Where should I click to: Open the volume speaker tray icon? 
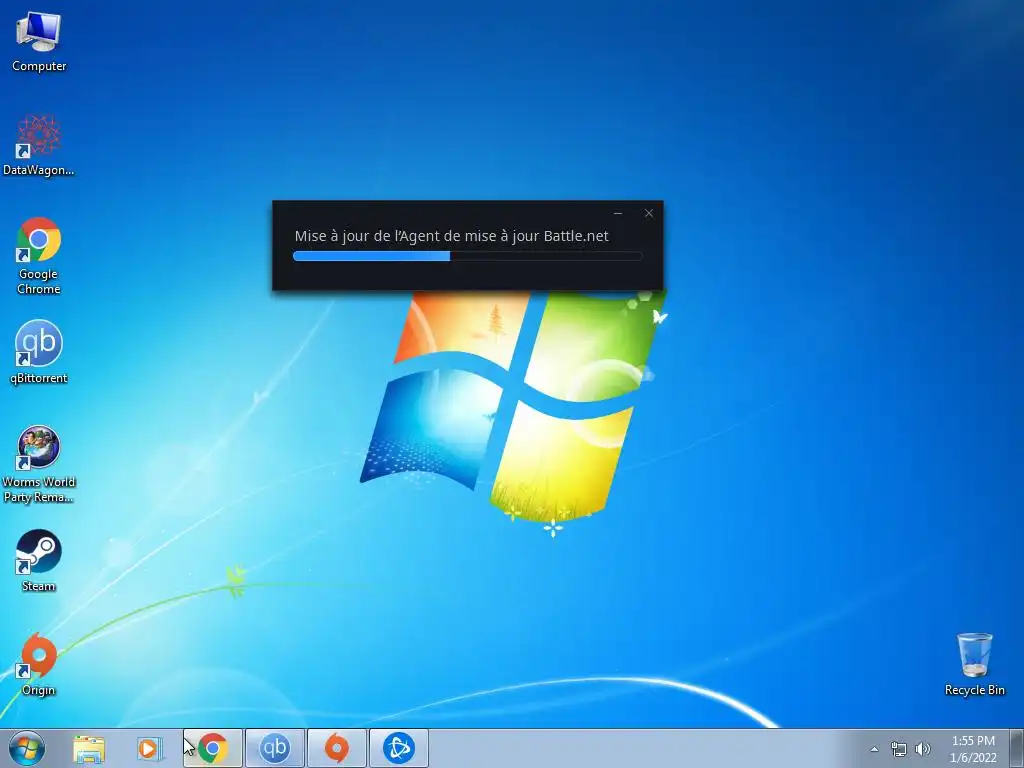[x=923, y=749]
